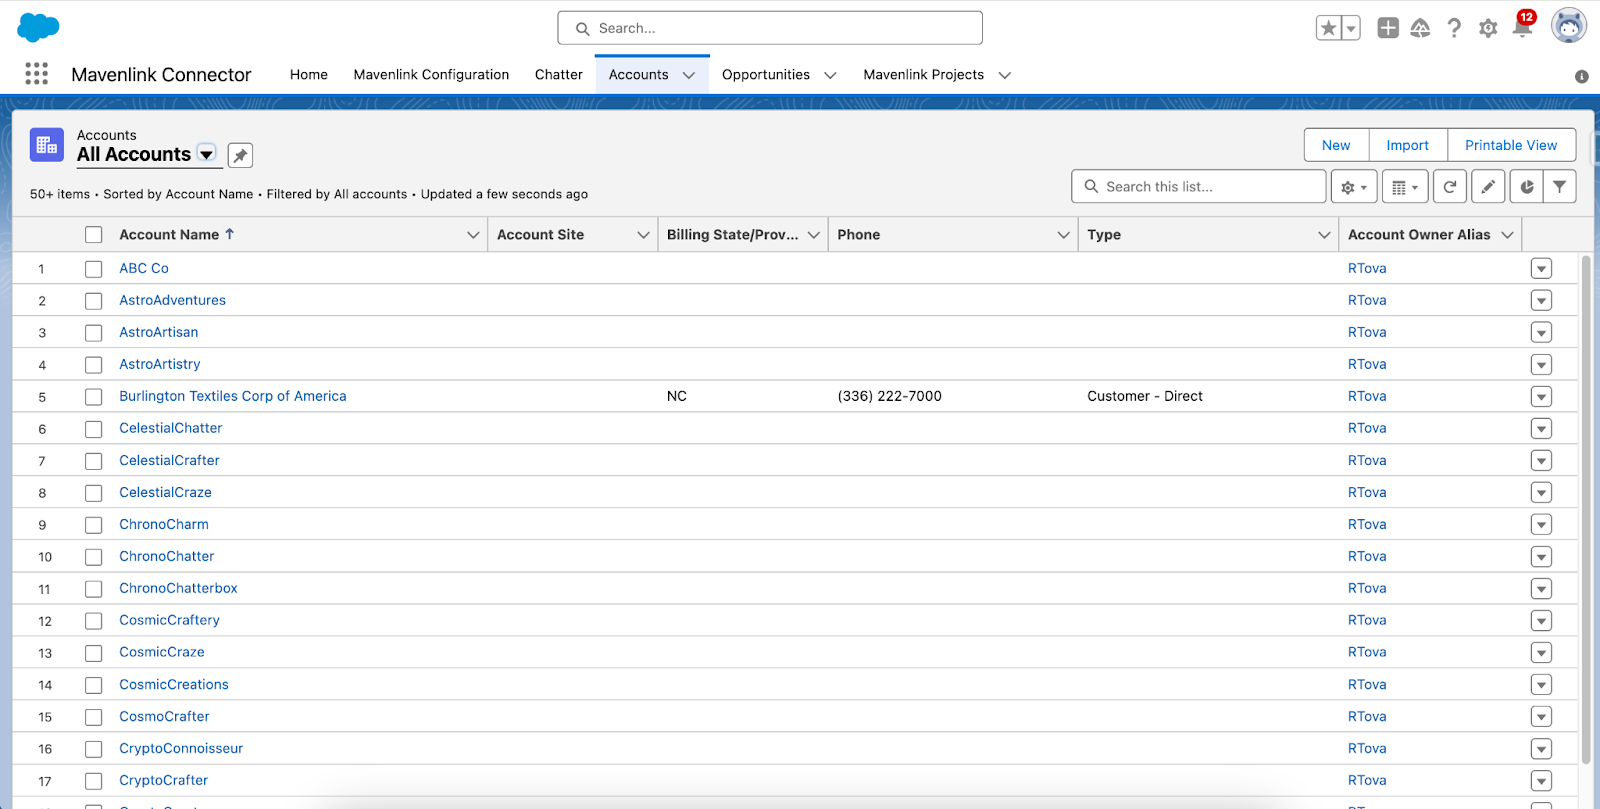The image size is (1600, 809).
Task: Click the Edit List pencil icon
Action: pos(1488,187)
